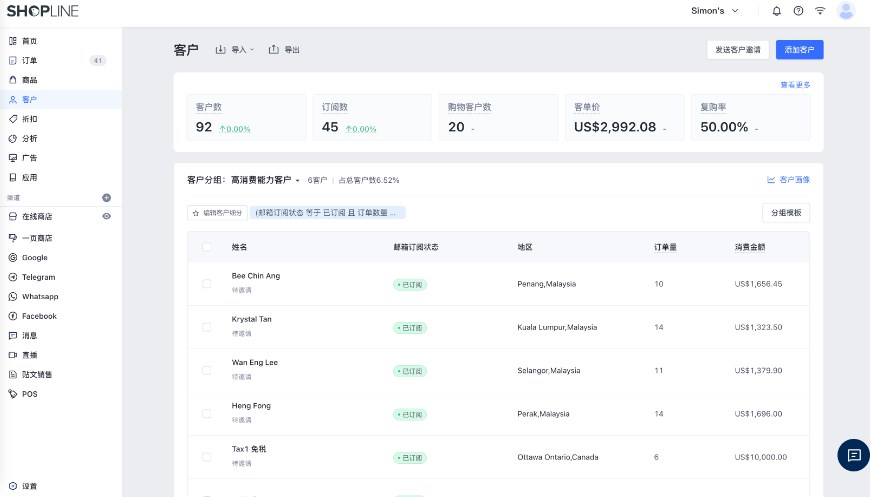871x497 pixels.
Task: Open the user avatar profile icon
Action: point(846,11)
